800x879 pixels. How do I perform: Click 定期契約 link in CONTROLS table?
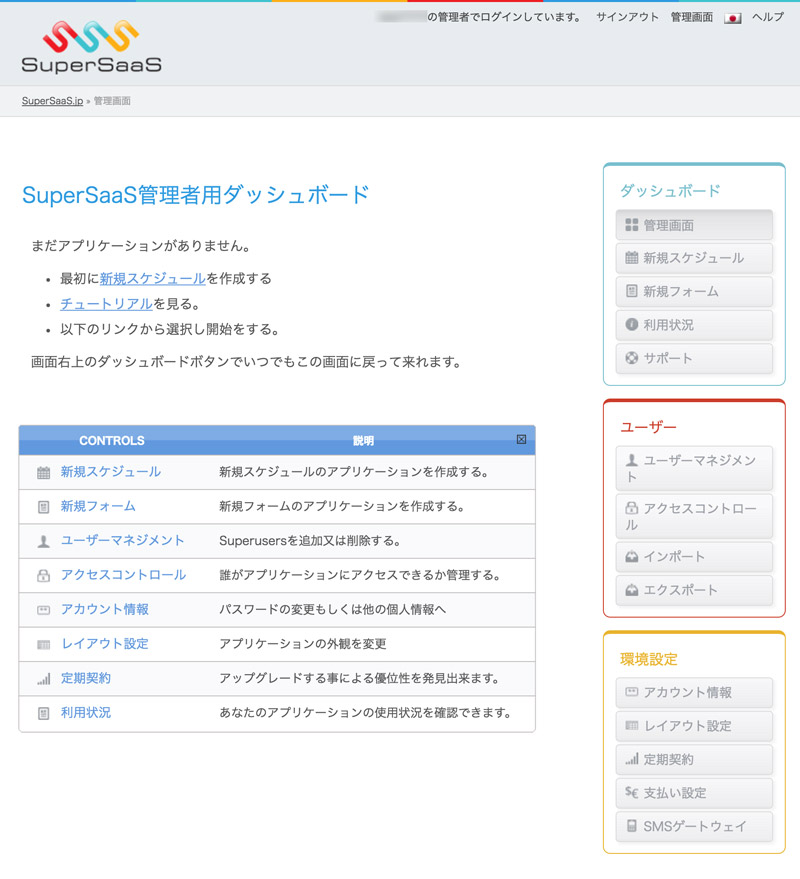(86, 678)
